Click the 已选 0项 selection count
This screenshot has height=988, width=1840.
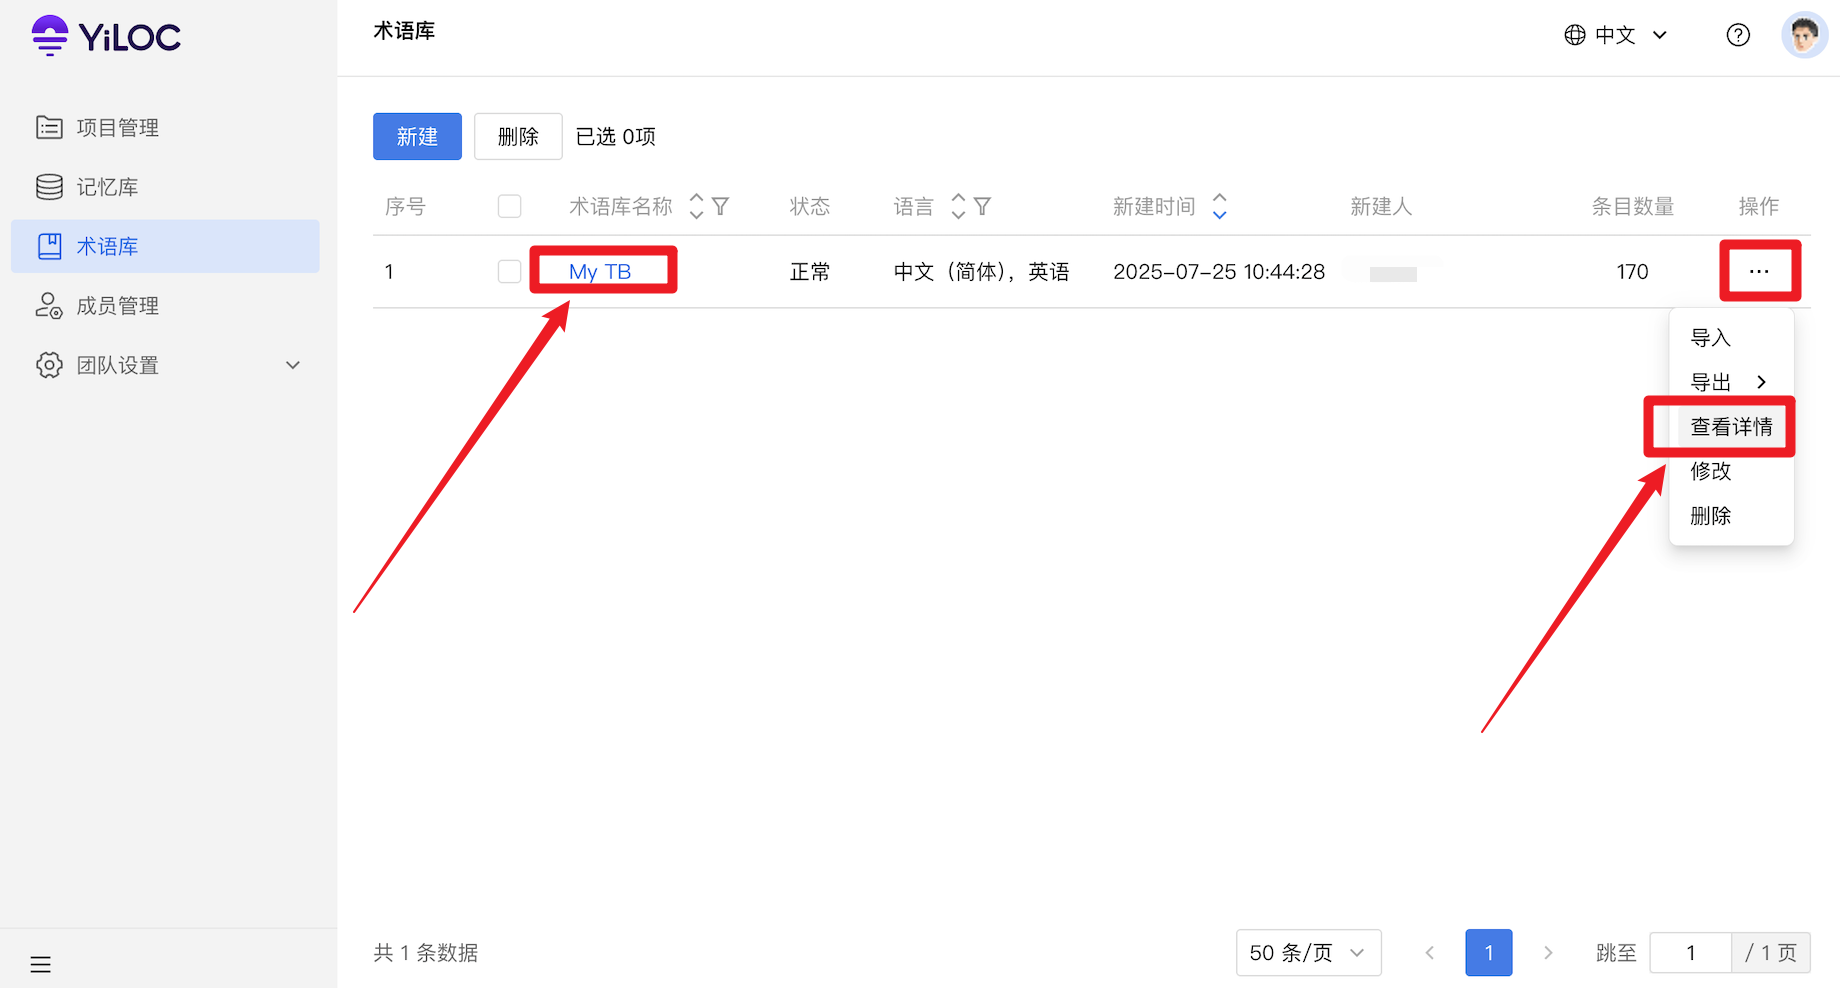coord(616,136)
